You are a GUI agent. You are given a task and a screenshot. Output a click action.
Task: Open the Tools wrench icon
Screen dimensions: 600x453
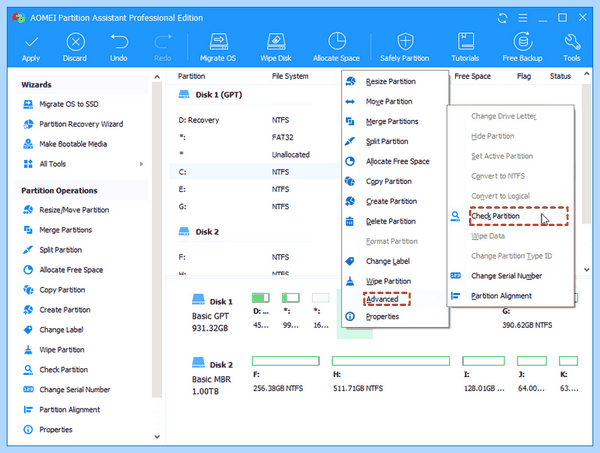pyautogui.click(x=572, y=42)
